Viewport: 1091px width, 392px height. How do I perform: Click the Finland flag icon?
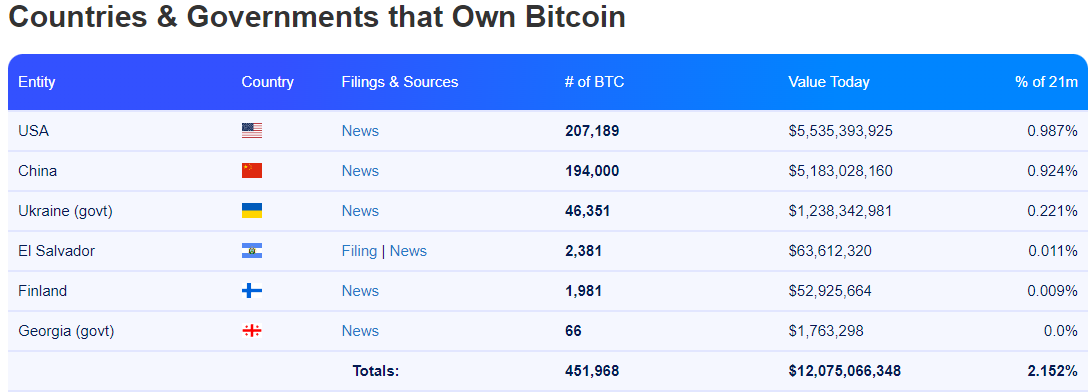click(252, 291)
